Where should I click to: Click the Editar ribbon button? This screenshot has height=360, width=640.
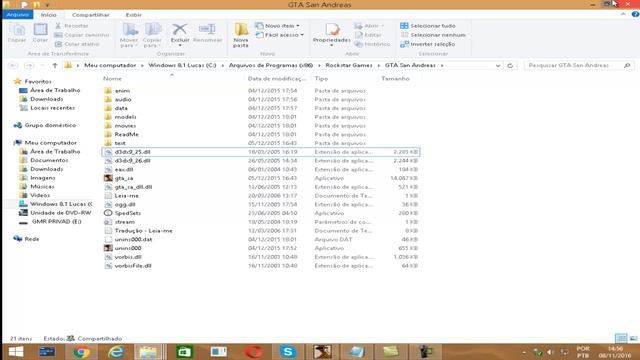368,35
